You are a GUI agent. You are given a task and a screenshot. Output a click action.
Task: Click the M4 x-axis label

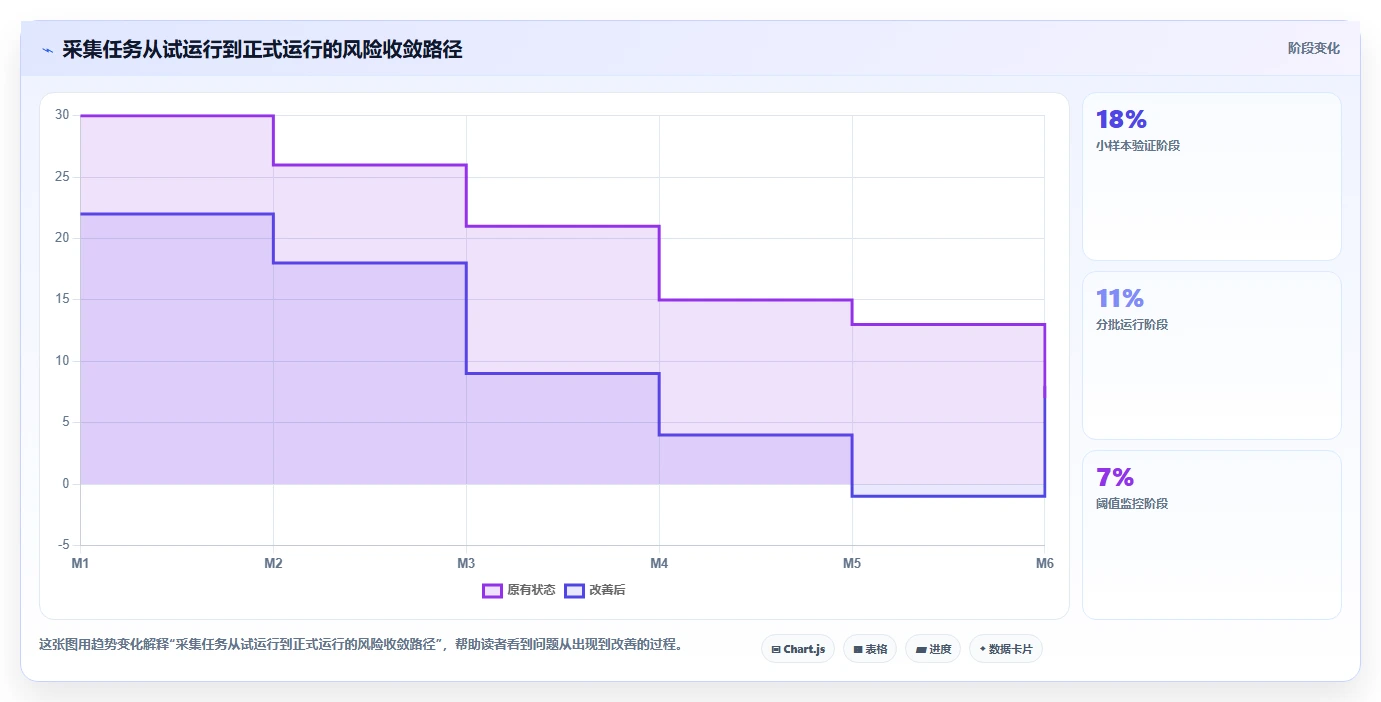click(659, 563)
